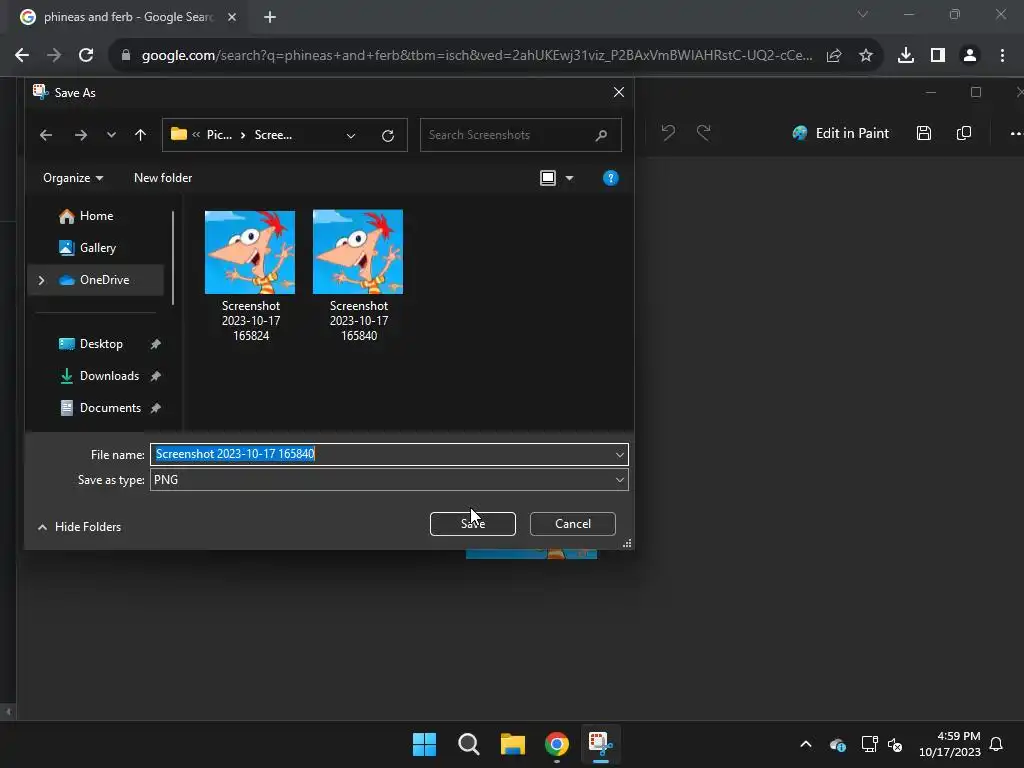Open Chrome tab search dropdown chevron
The height and width of the screenshot is (768, 1024).
click(863, 14)
